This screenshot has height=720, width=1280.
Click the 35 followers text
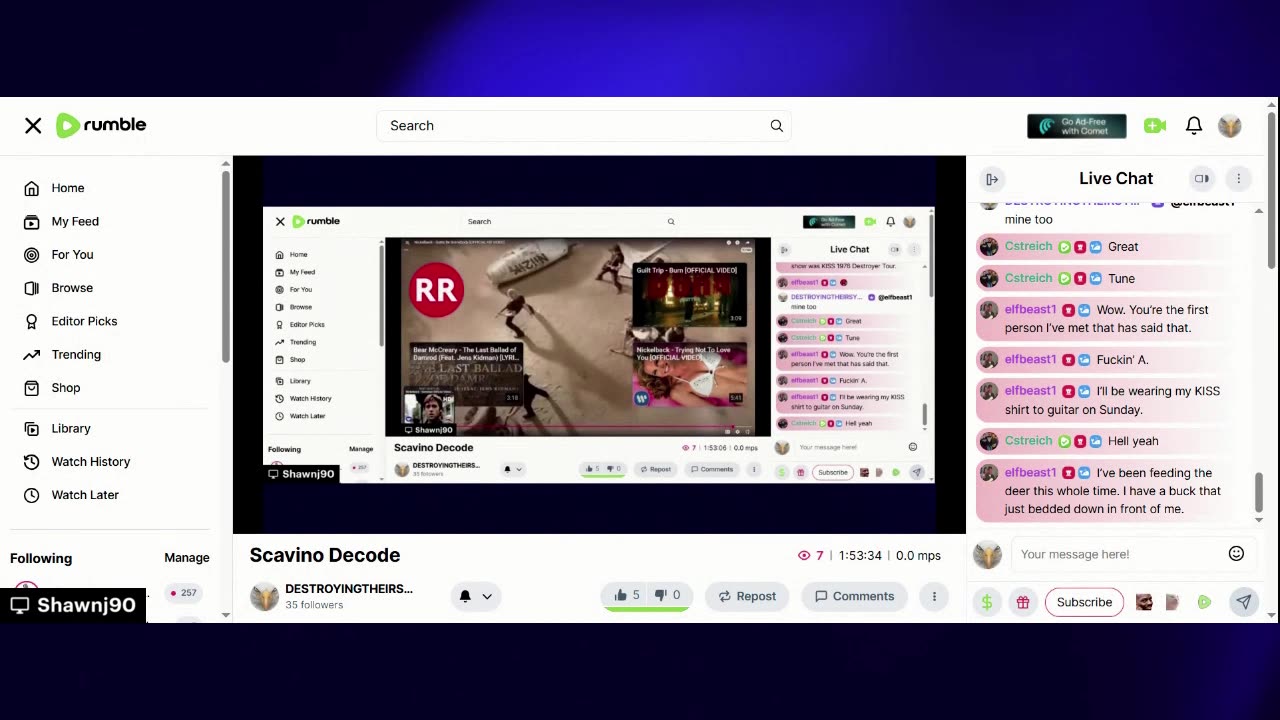point(314,605)
